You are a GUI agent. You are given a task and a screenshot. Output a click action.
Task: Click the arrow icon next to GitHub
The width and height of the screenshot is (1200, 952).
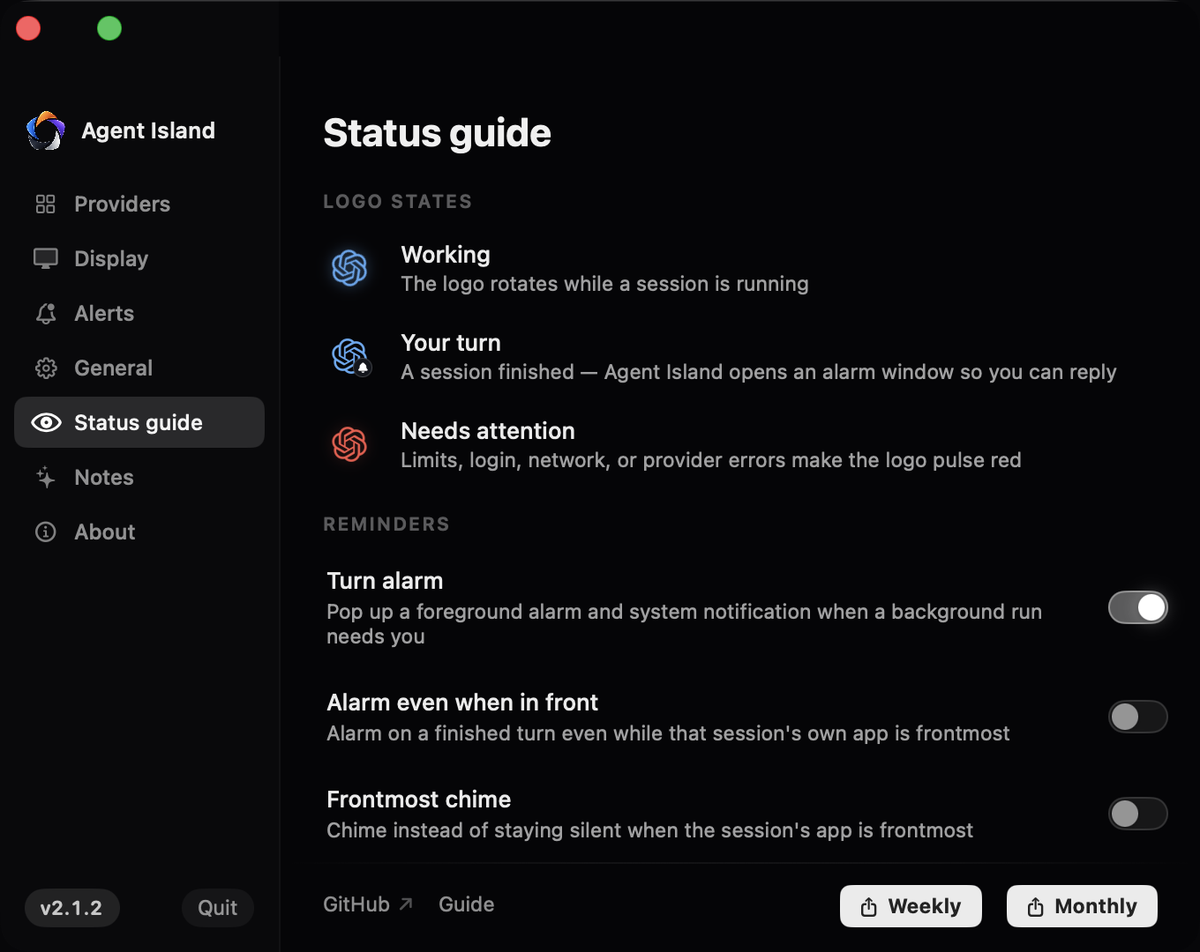pos(405,904)
